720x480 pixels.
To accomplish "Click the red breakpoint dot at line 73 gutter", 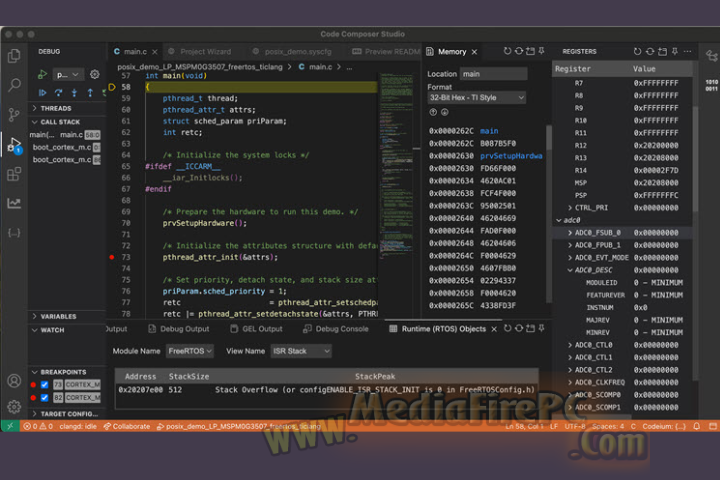I will tap(112, 257).
